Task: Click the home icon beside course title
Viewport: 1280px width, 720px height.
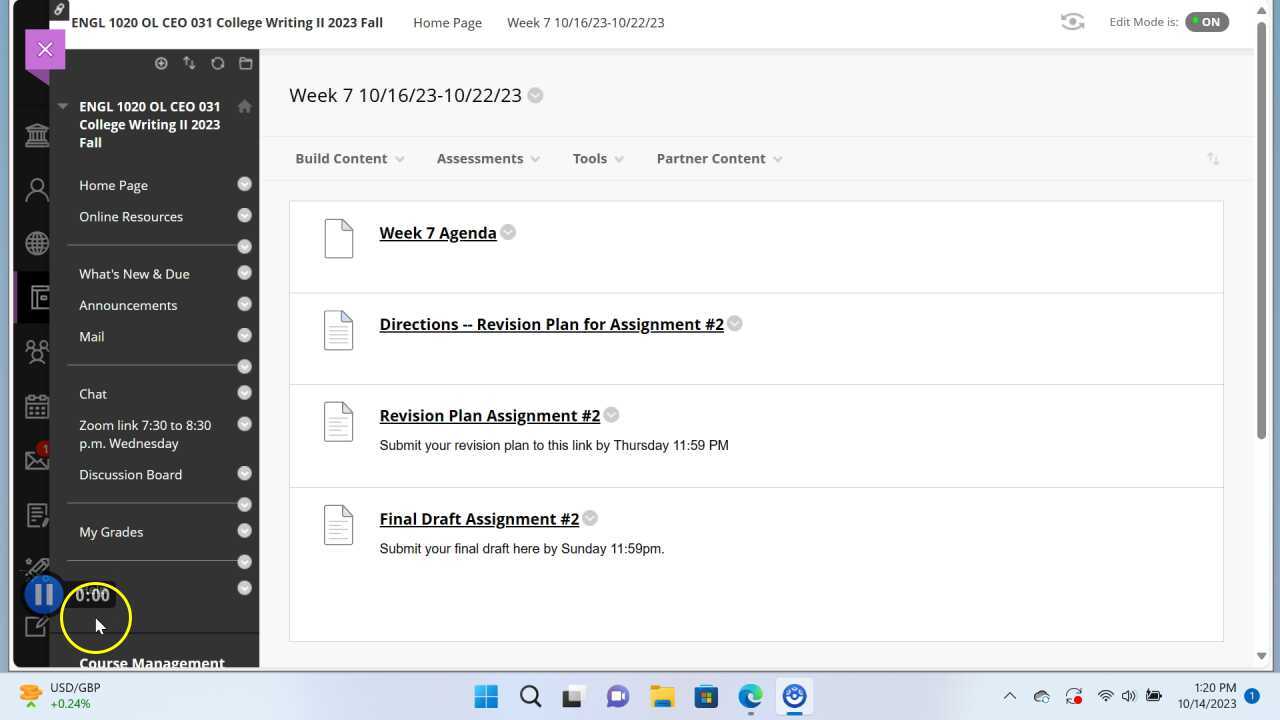Action: pyautogui.click(x=244, y=106)
